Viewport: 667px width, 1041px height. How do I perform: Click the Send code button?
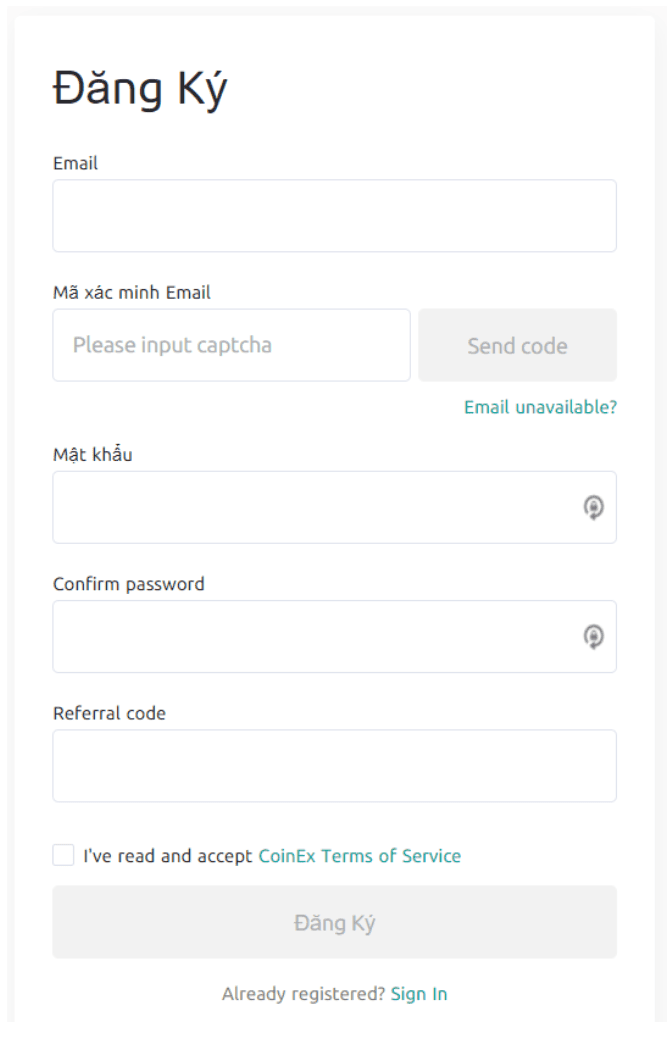518,345
